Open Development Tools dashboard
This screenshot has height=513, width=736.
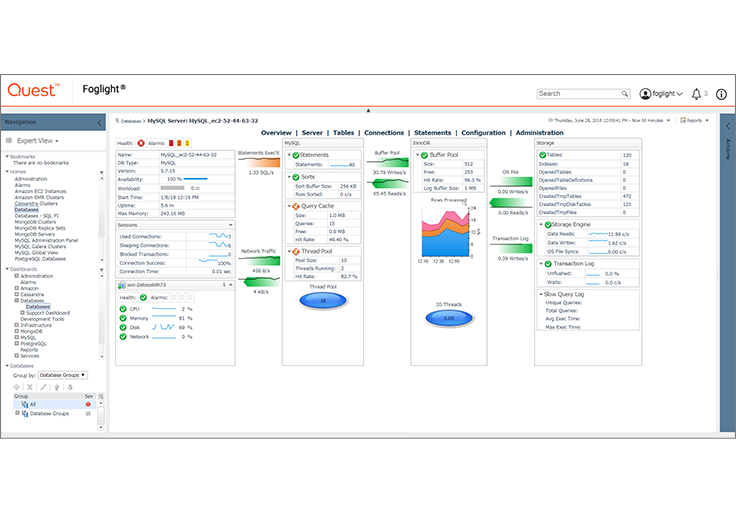pyautogui.click(x=42, y=319)
